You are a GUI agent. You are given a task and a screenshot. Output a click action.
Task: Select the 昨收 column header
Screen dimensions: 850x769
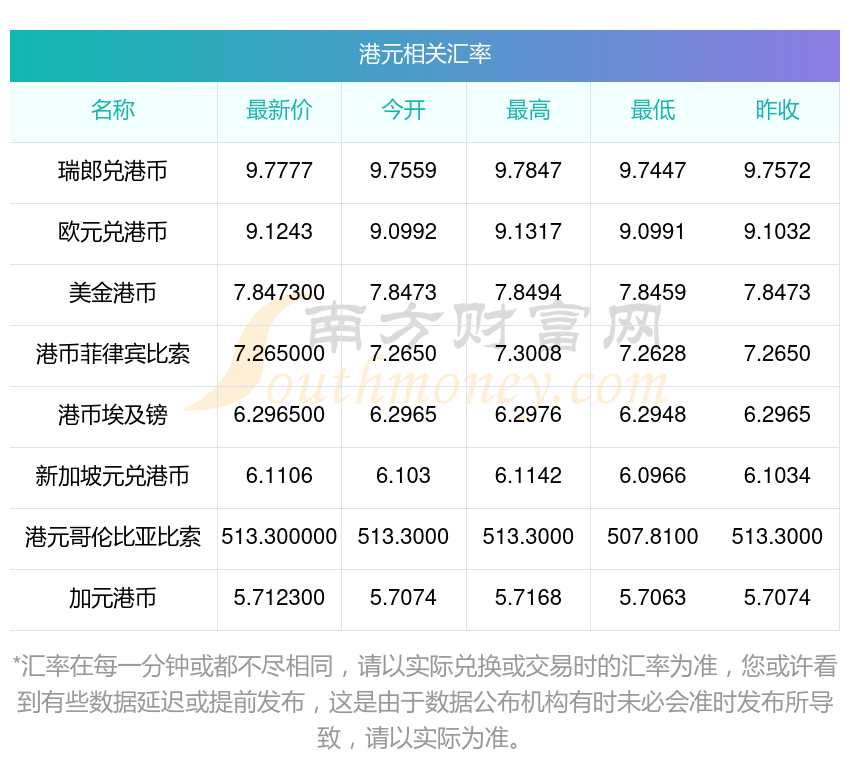click(777, 110)
